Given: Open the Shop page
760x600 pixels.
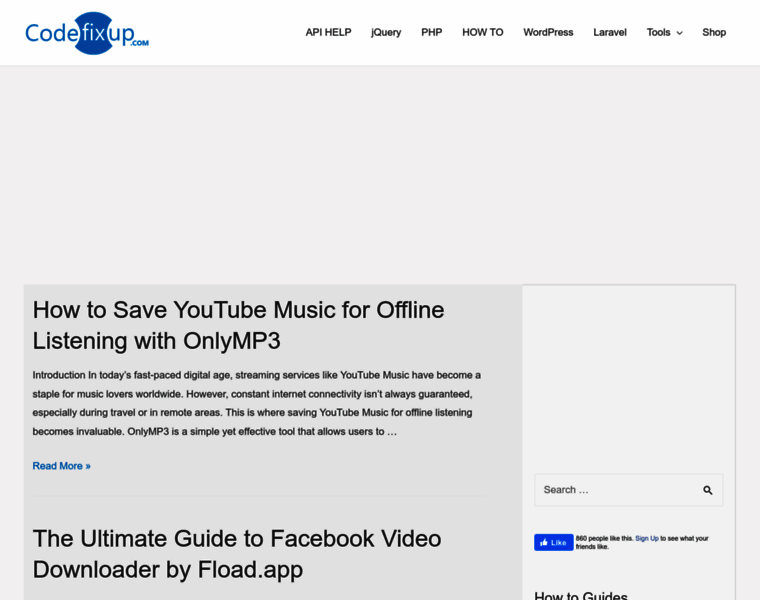Looking at the screenshot, I should tap(714, 32).
